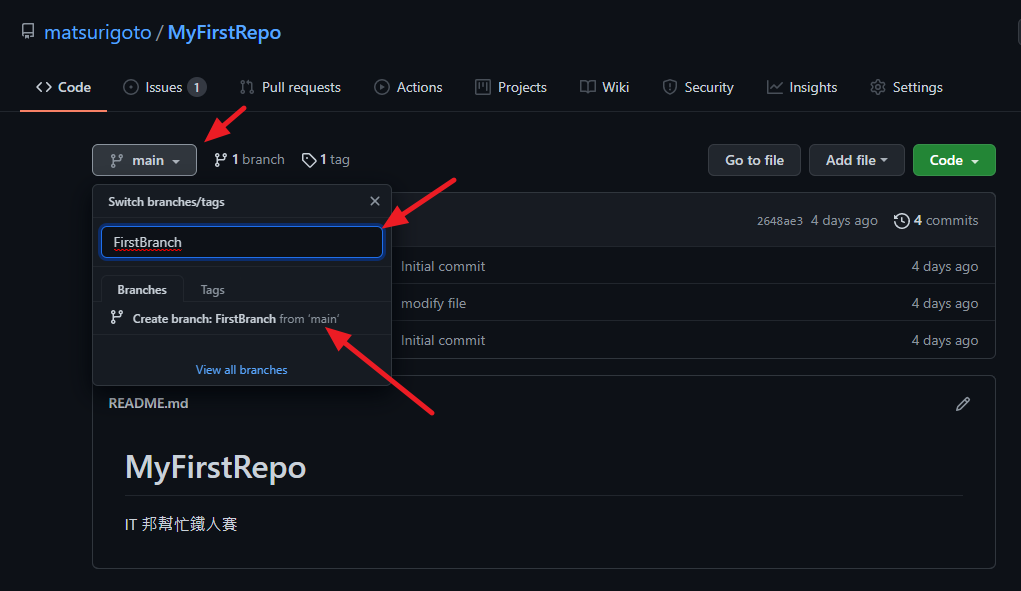Click the Wiki book icon

click(x=587, y=87)
